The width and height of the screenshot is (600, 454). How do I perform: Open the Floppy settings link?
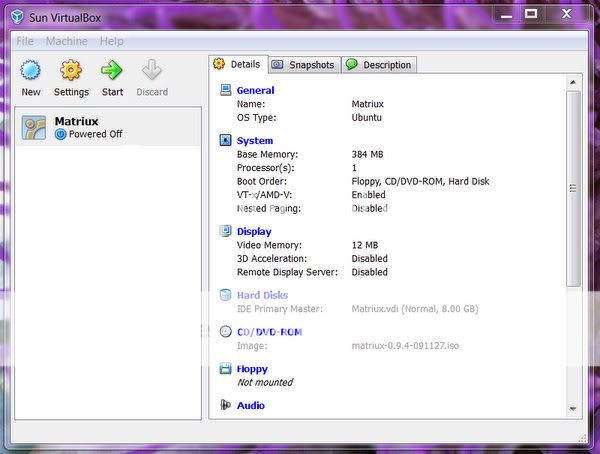[x=252, y=369]
